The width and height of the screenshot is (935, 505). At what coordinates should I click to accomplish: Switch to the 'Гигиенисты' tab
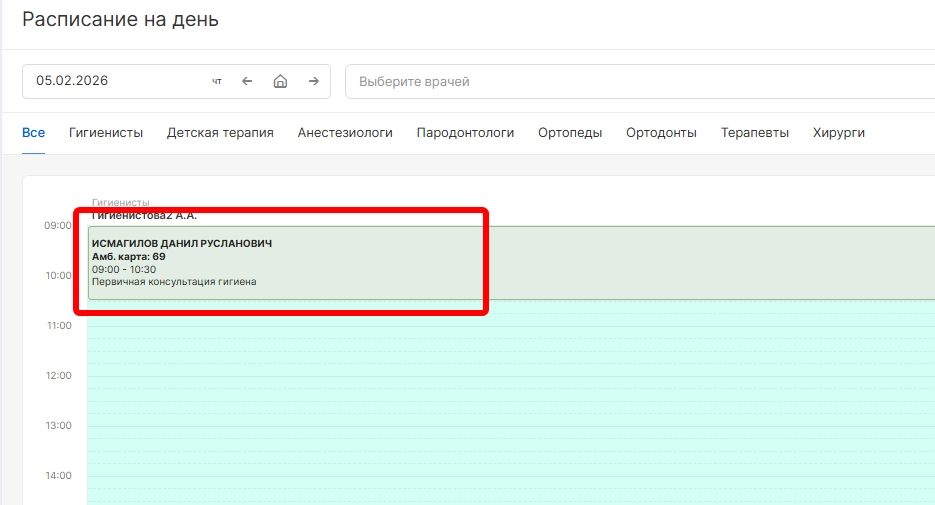tap(106, 133)
